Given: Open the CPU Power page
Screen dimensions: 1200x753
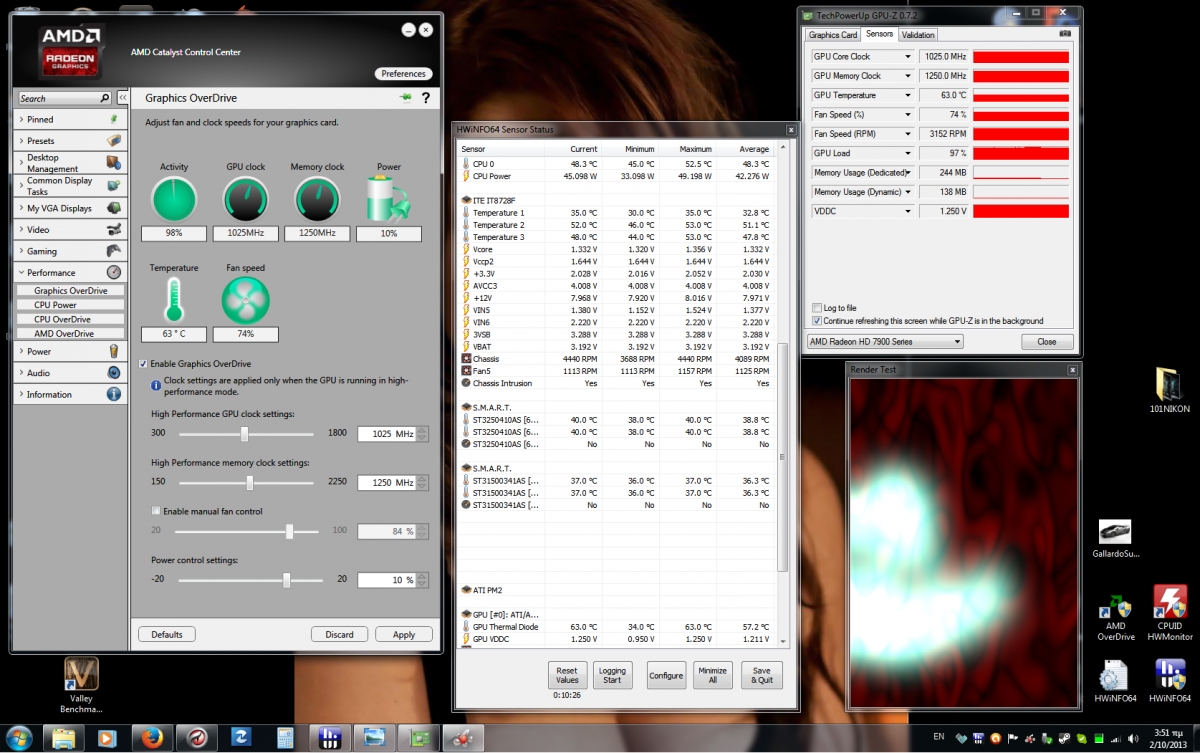Looking at the screenshot, I should point(70,305).
